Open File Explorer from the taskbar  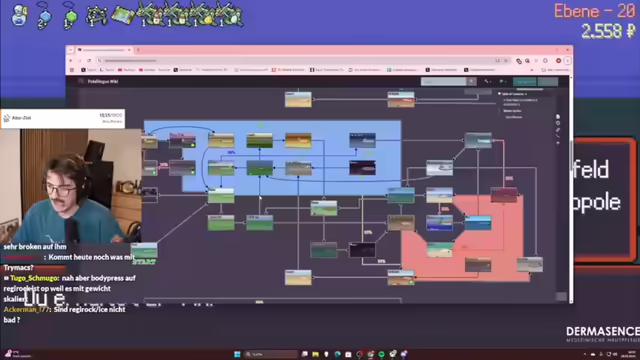pyautogui.click(x=316, y=354)
